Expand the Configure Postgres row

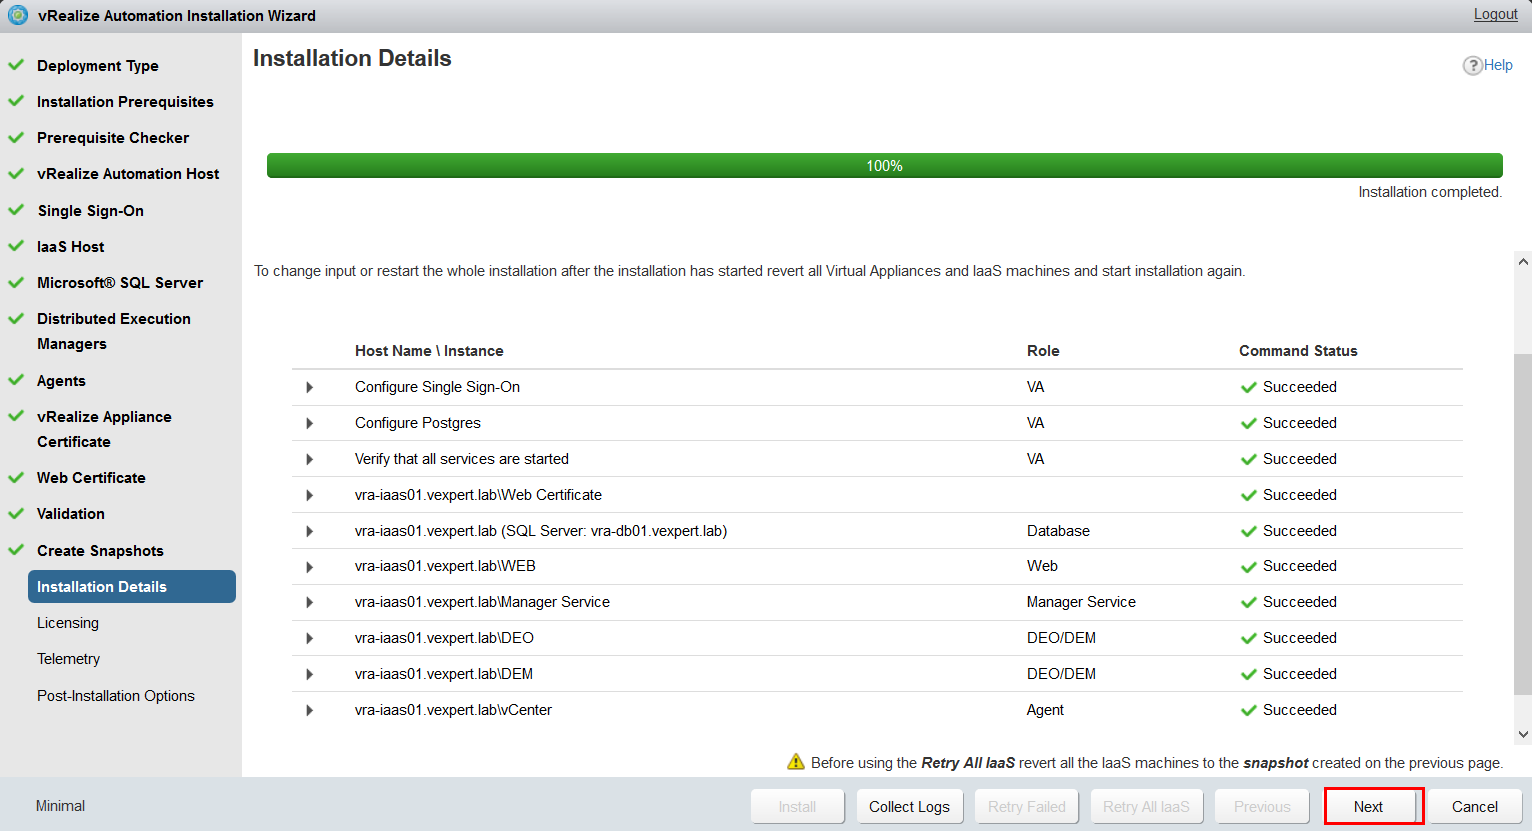310,424
